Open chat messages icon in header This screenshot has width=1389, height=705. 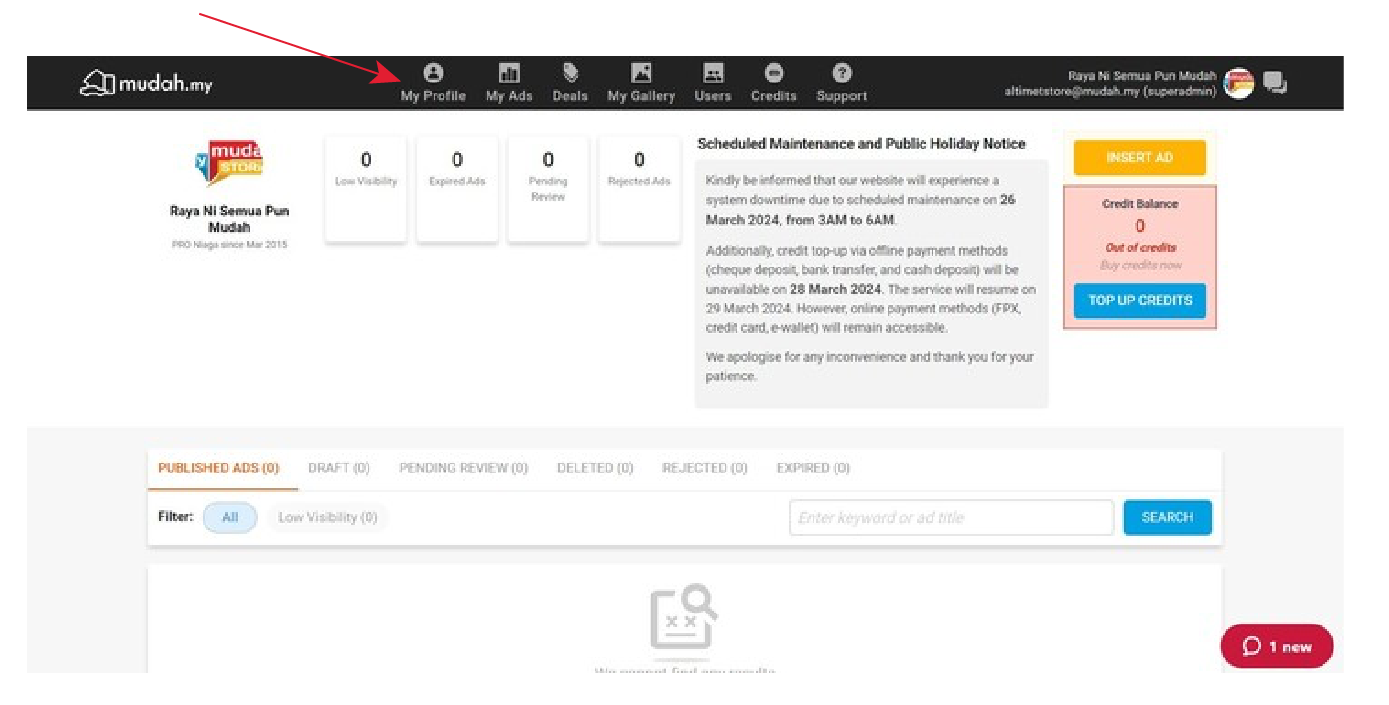coord(1275,83)
